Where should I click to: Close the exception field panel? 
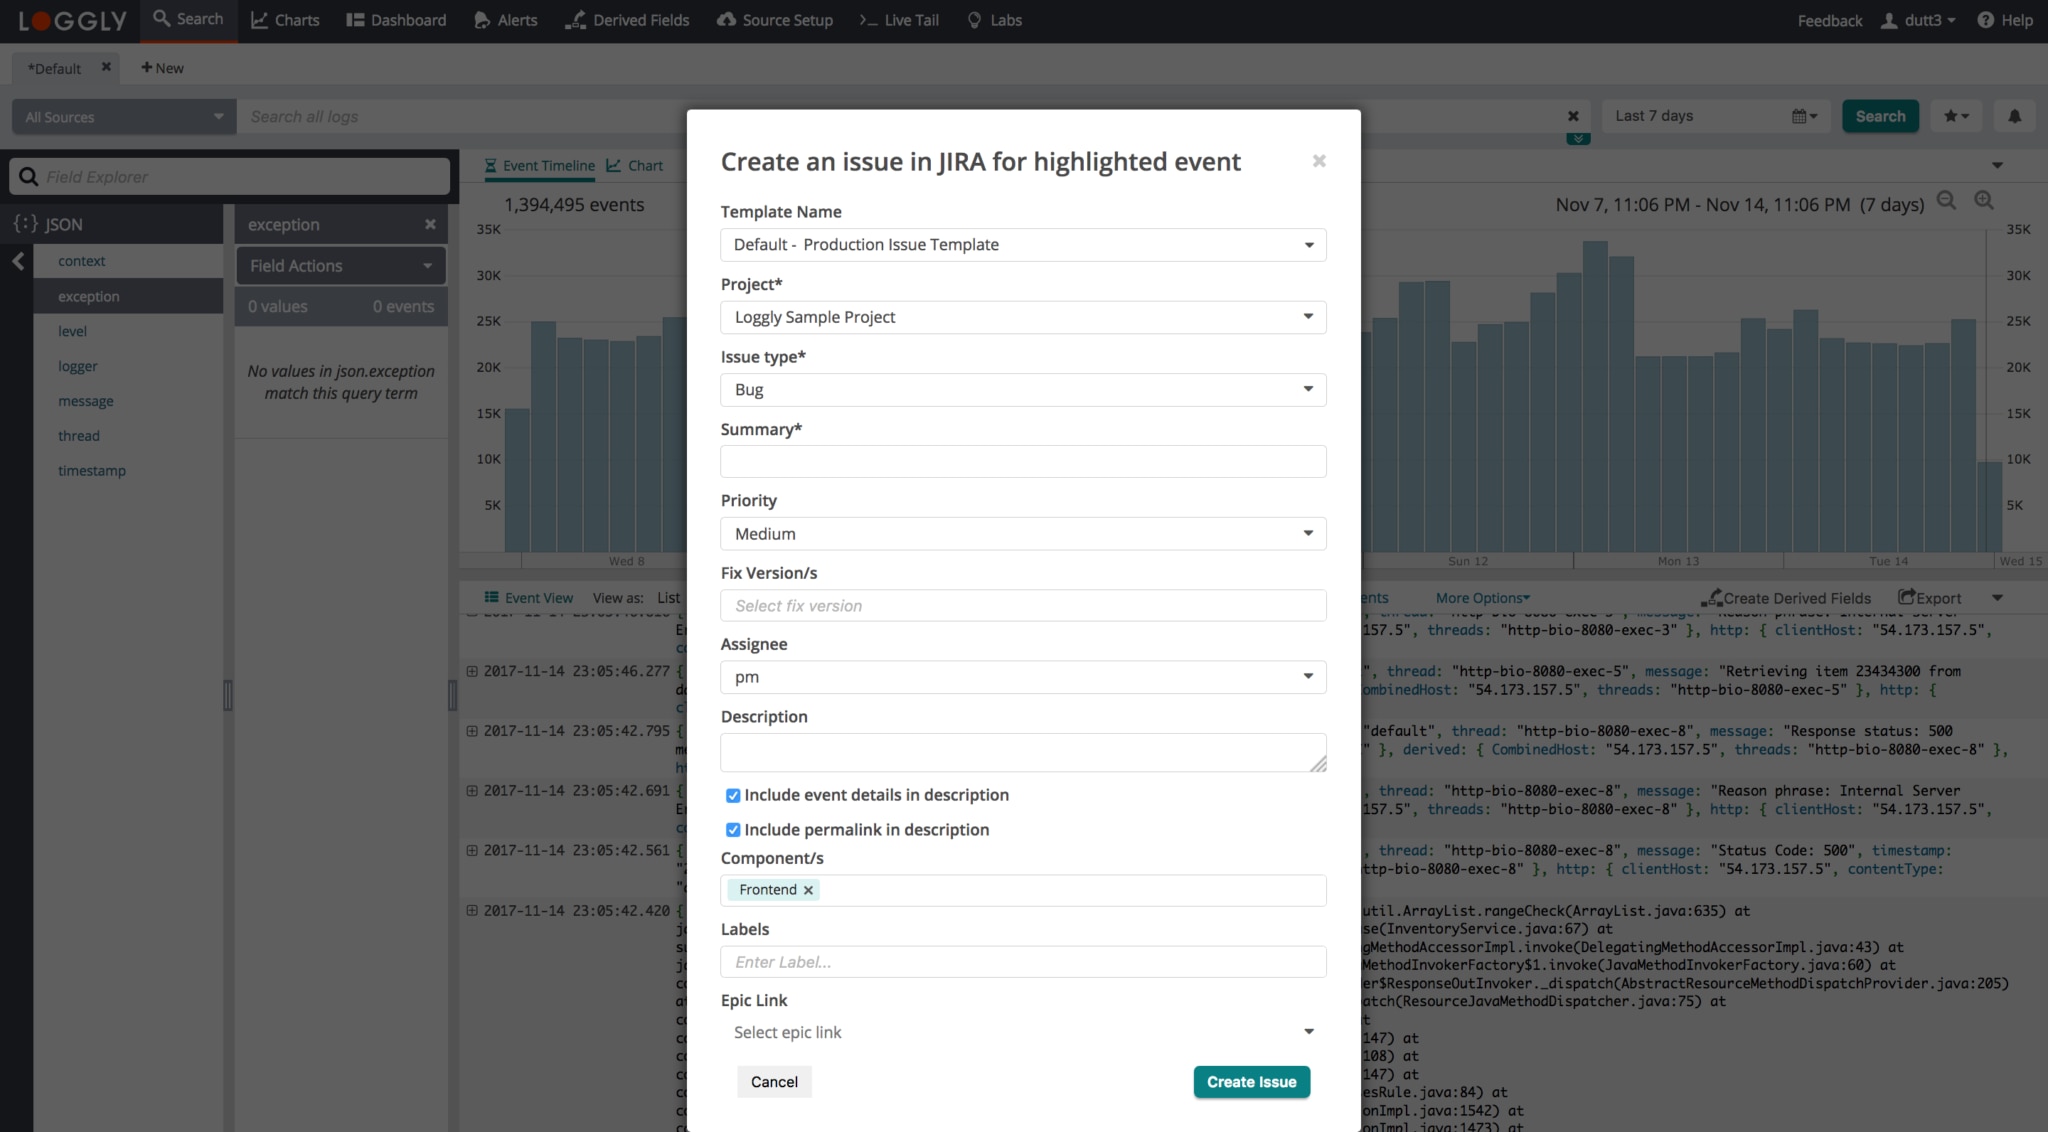point(430,224)
